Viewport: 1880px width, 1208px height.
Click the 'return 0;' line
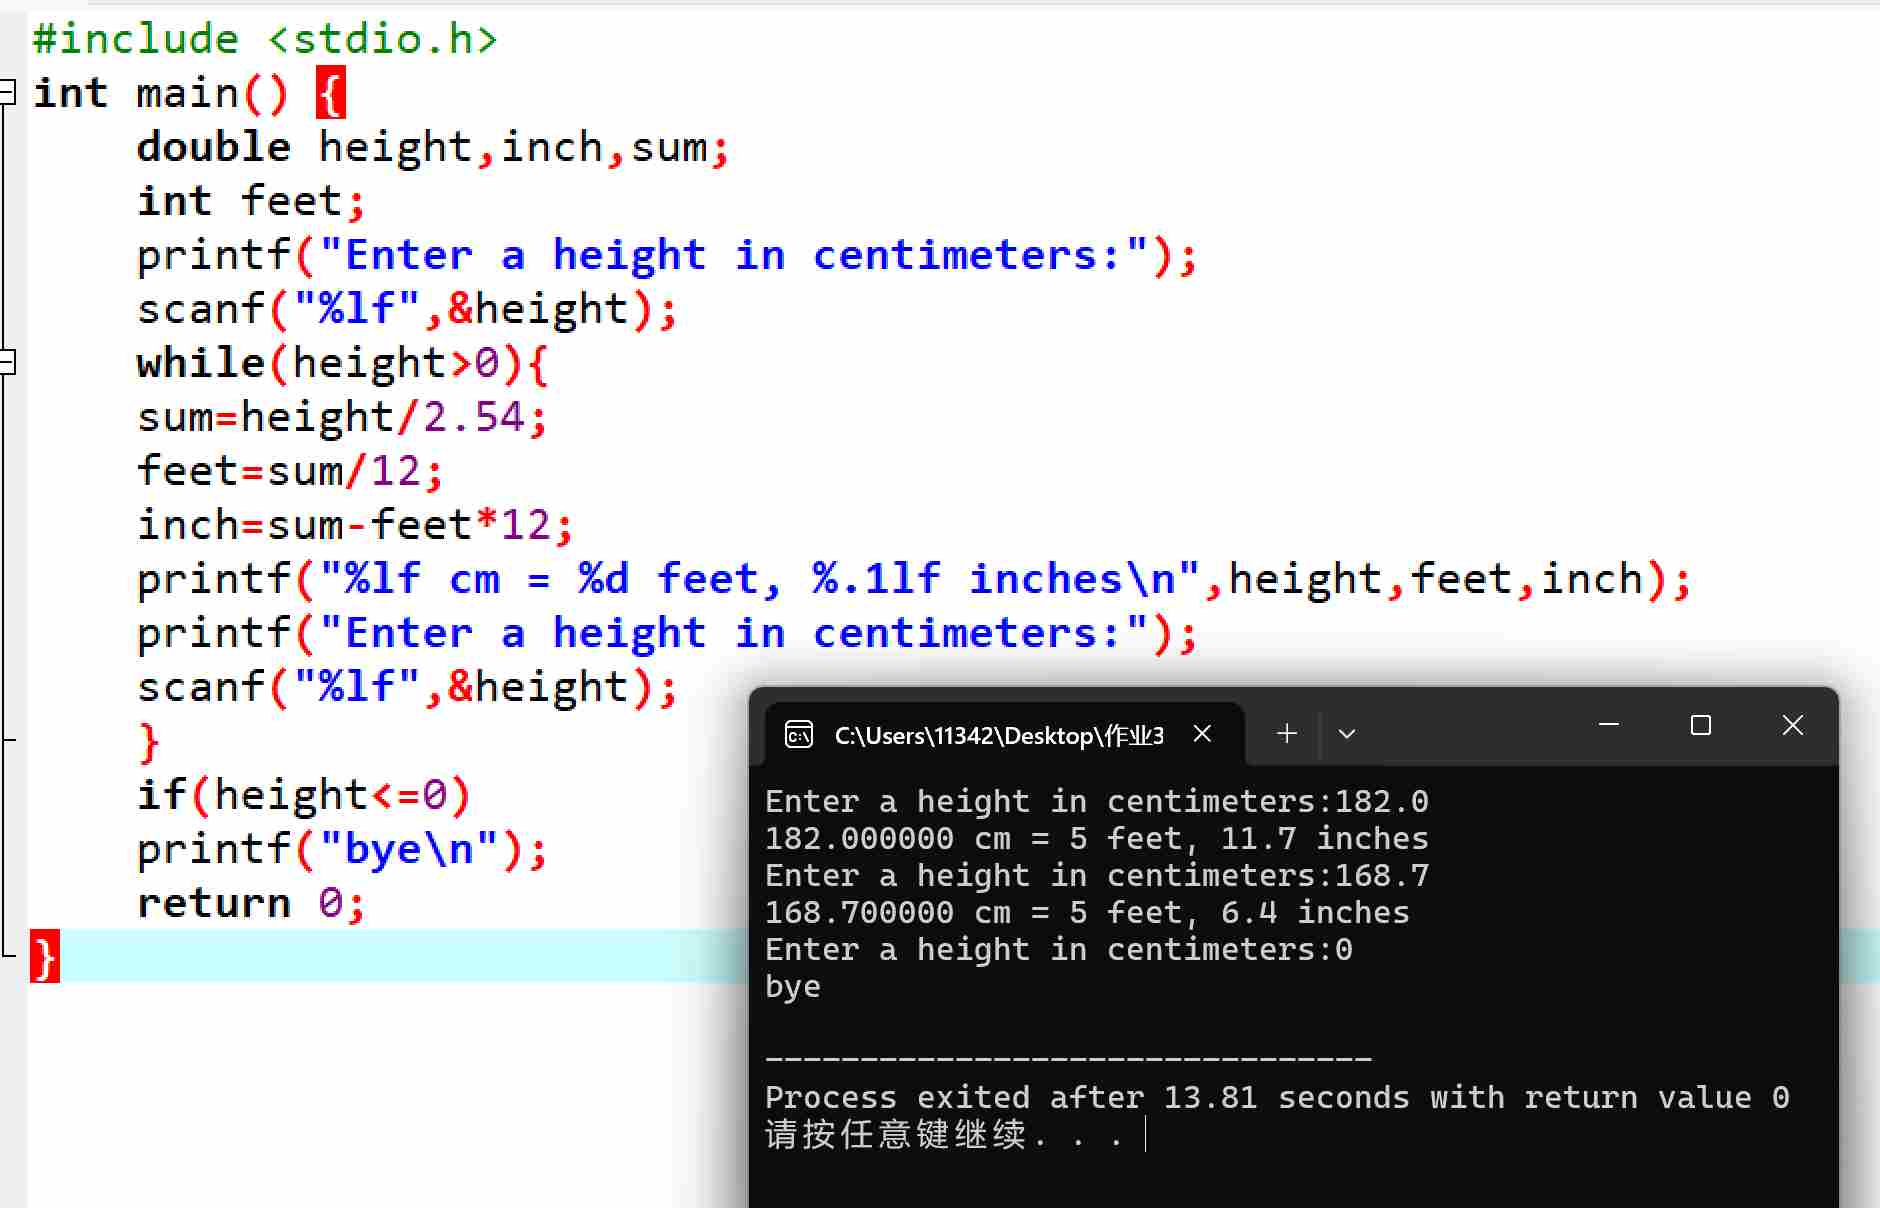click(x=251, y=903)
